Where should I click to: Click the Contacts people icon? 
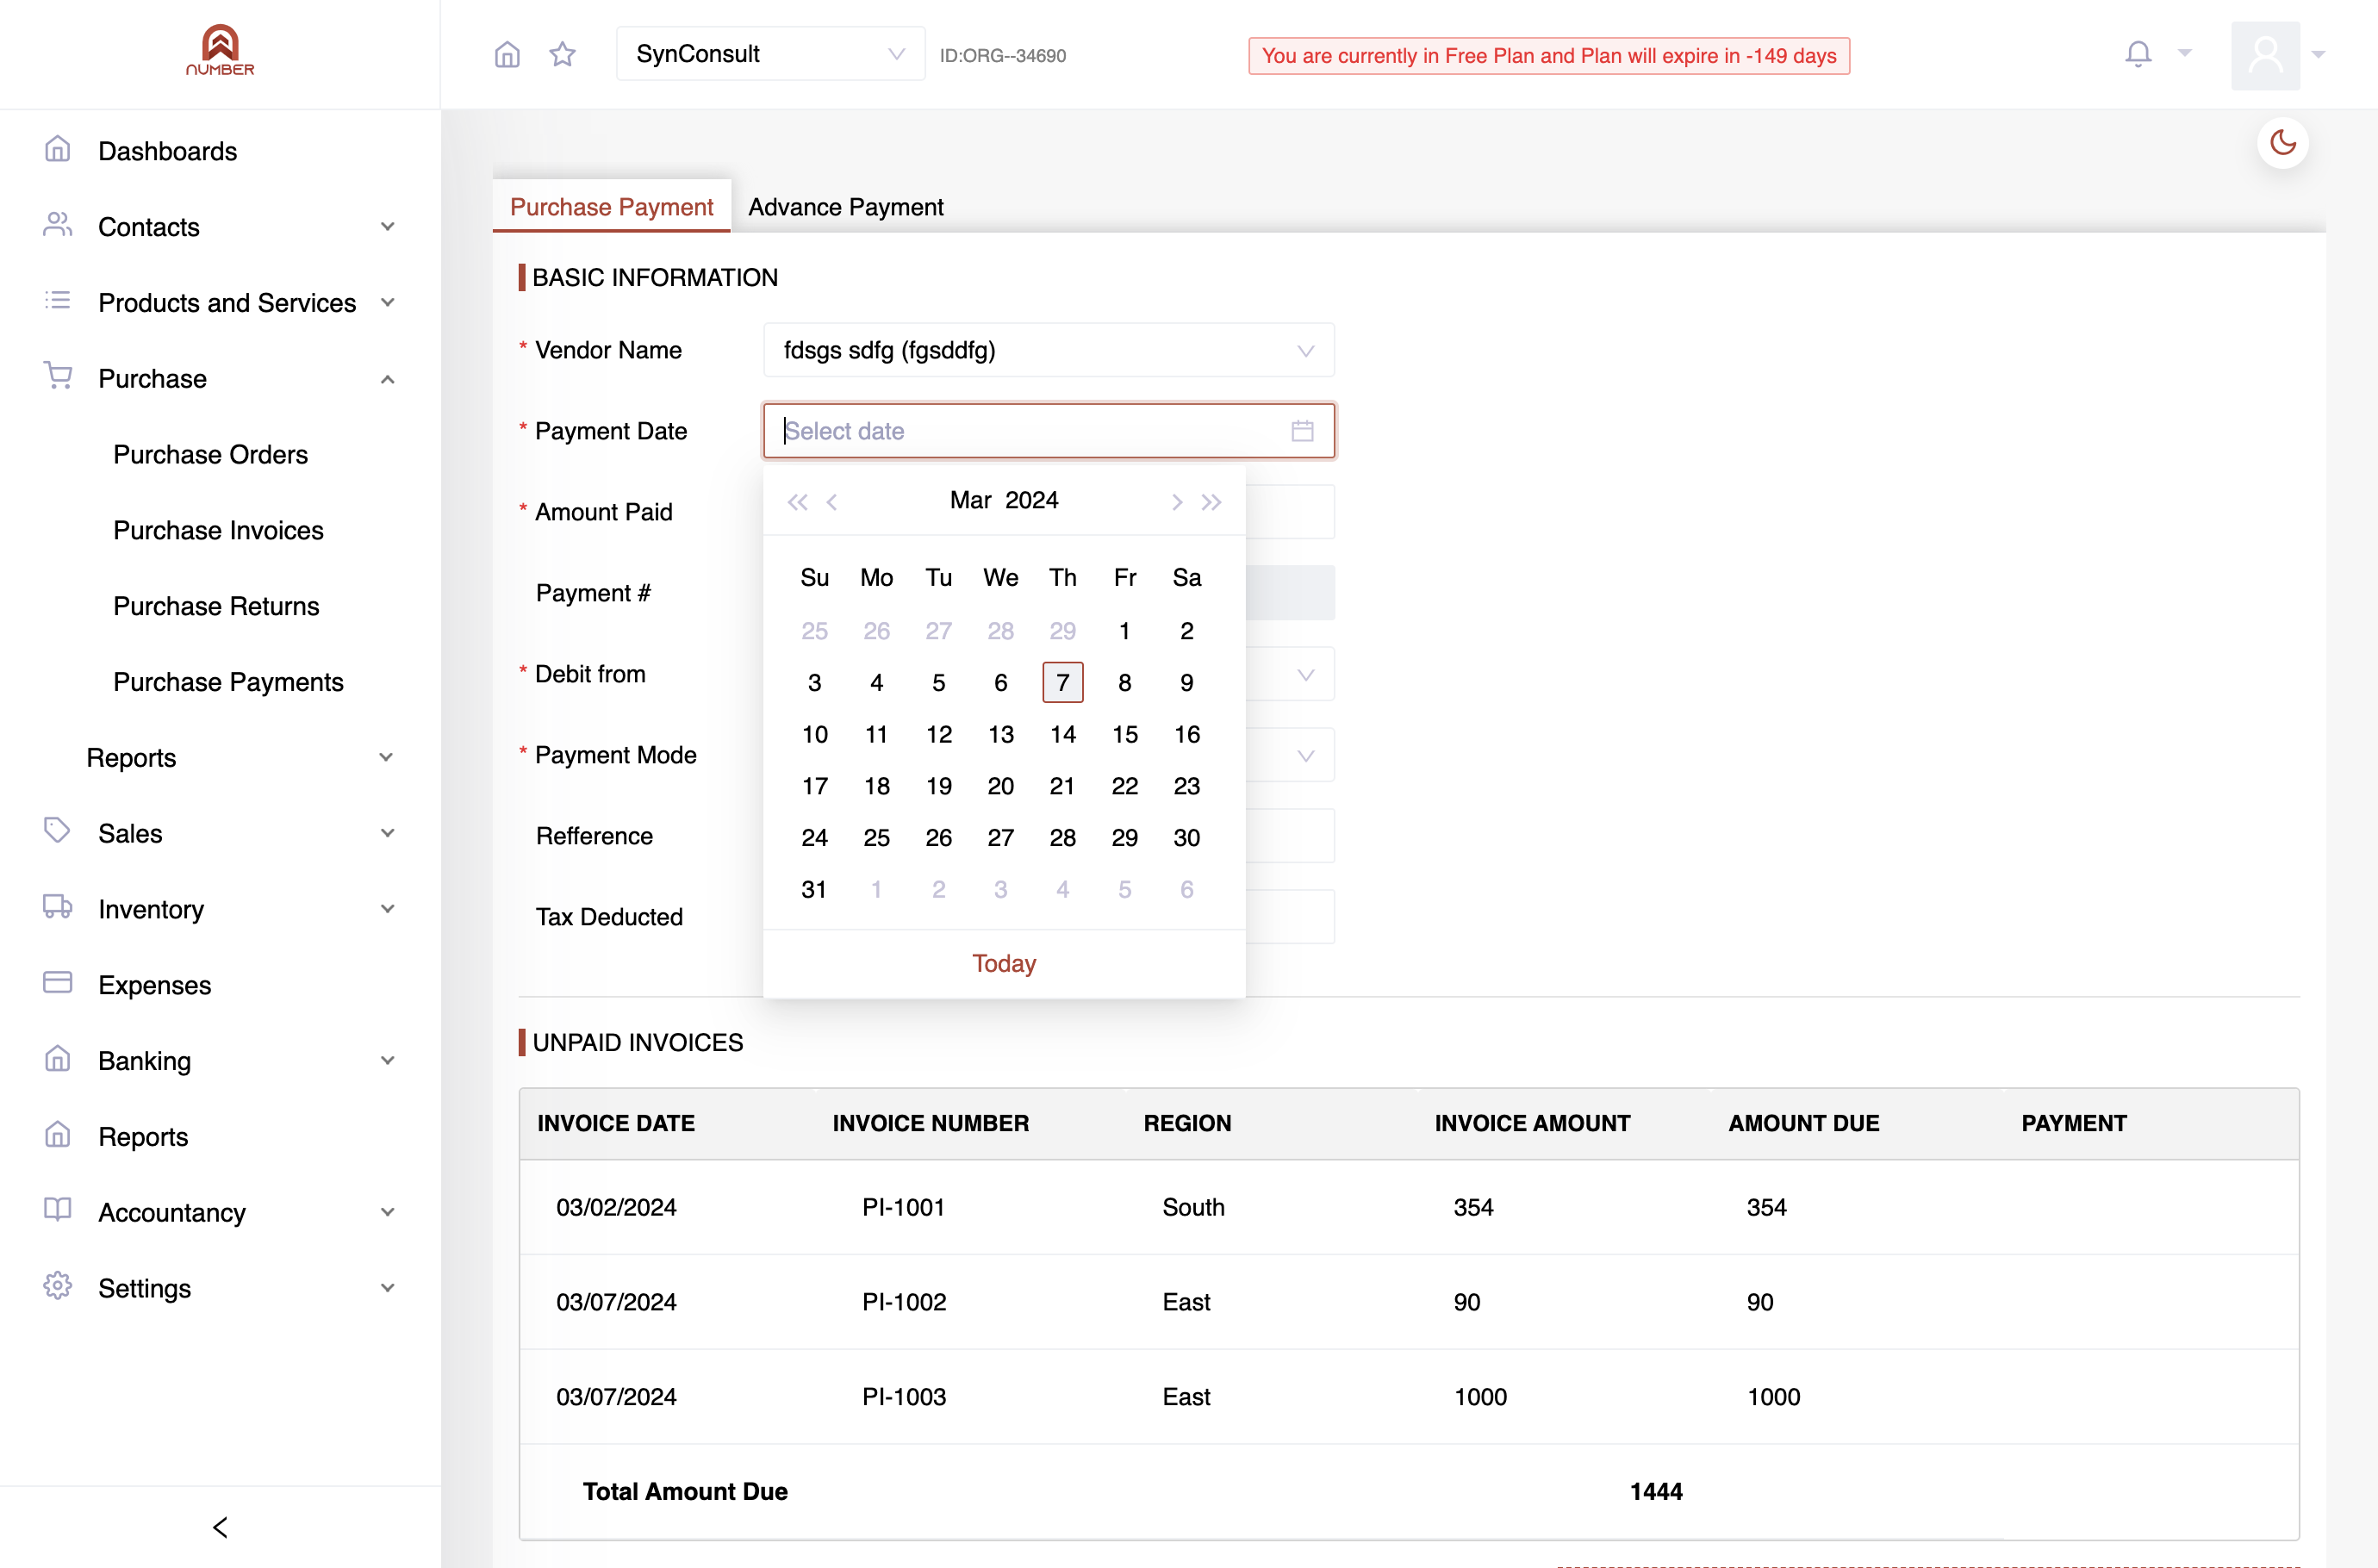pyautogui.click(x=58, y=225)
